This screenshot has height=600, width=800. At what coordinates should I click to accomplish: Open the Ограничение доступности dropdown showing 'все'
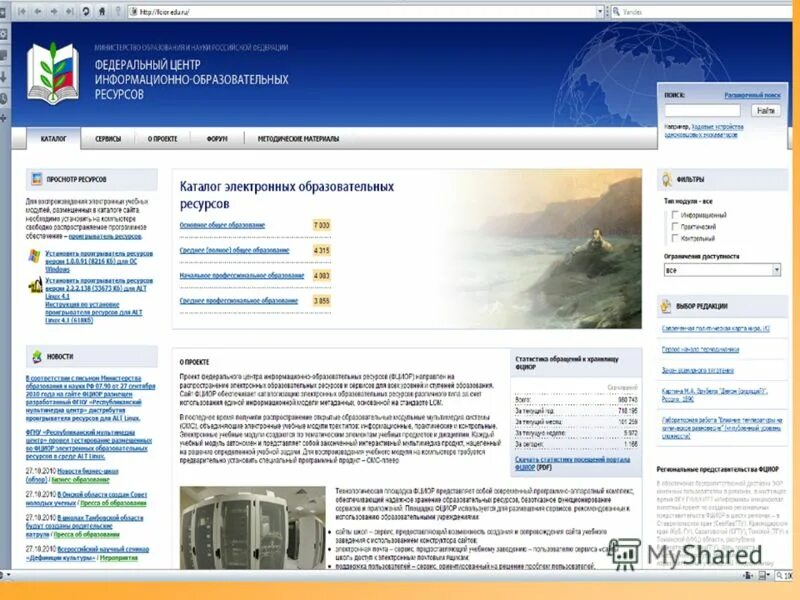point(776,269)
